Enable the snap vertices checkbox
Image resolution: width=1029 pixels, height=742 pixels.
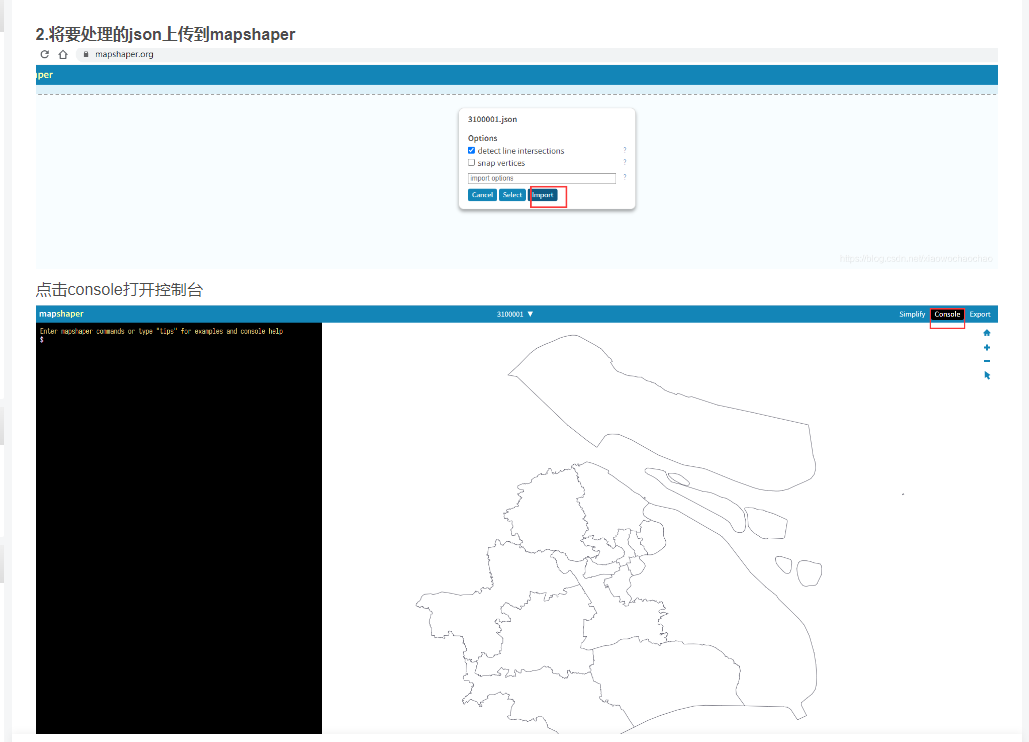471,163
